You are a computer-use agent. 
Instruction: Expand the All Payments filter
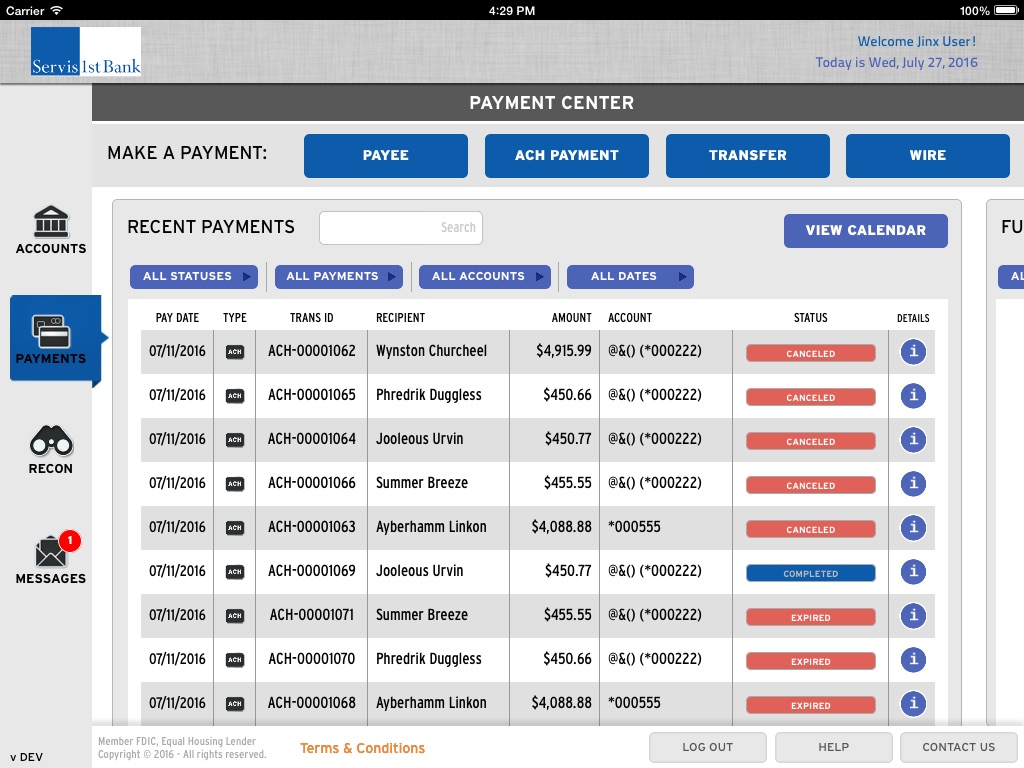point(339,276)
